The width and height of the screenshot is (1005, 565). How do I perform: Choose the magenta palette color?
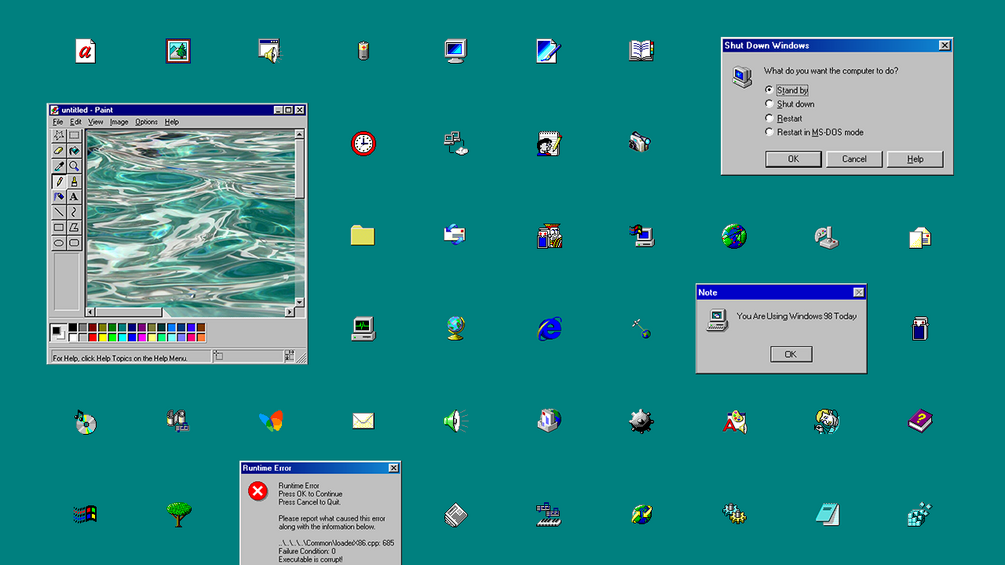click(142, 338)
